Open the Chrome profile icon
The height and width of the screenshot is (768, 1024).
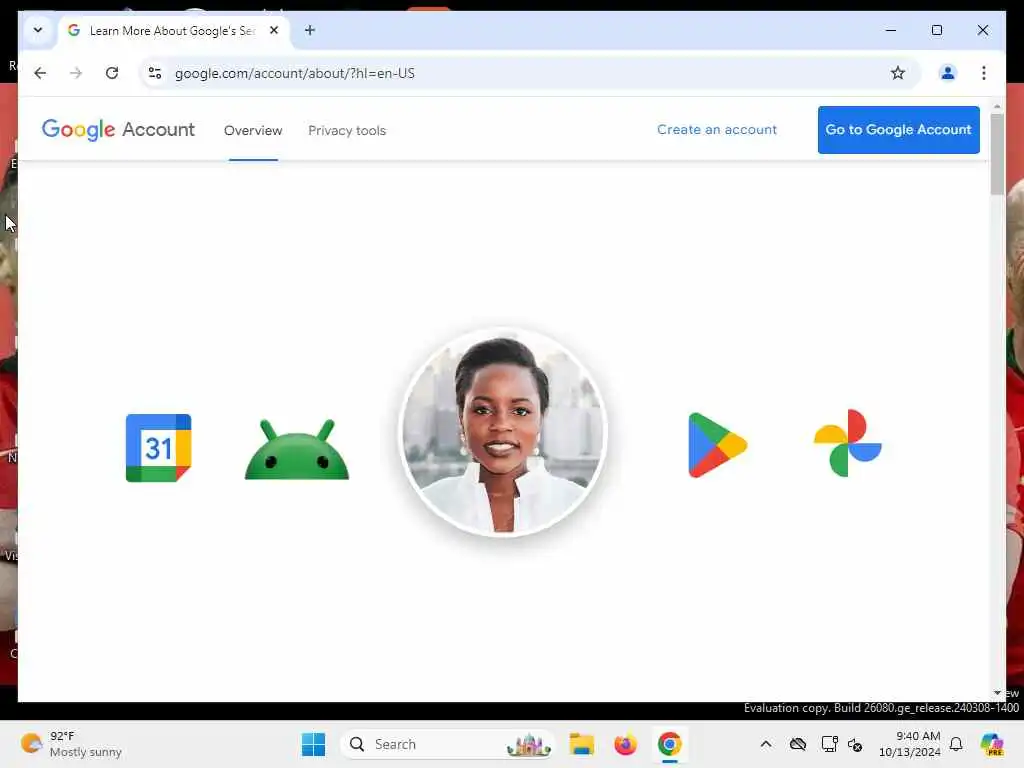click(948, 73)
